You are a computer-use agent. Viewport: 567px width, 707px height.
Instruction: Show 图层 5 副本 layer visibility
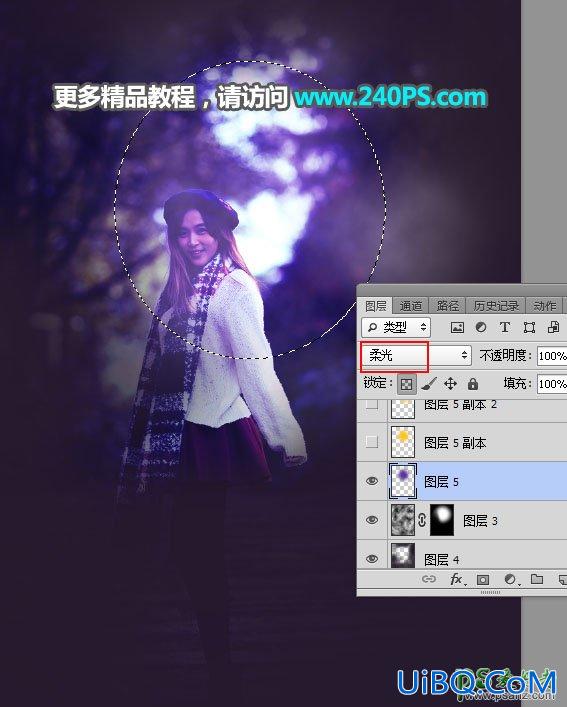tap(372, 442)
